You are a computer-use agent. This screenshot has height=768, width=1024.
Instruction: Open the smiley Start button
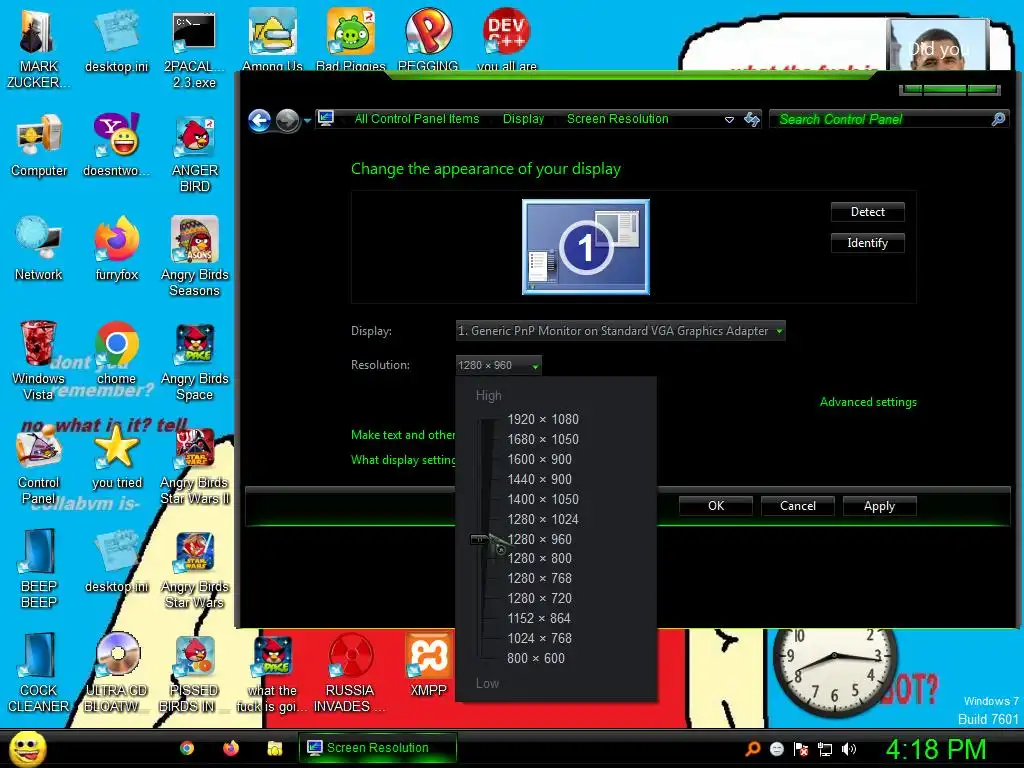point(27,749)
